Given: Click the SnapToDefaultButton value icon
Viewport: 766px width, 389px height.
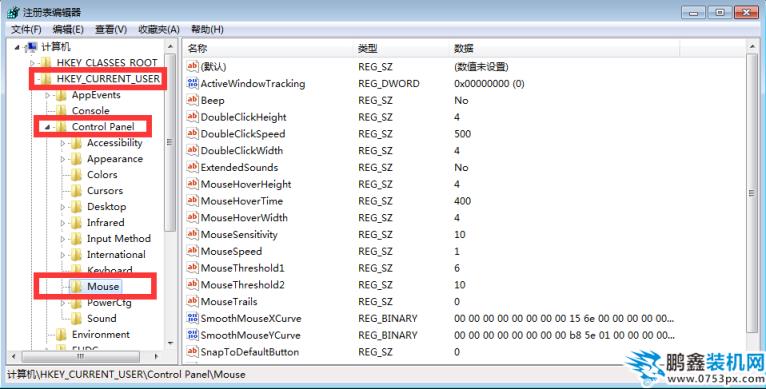Looking at the screenshot, I should point(192,352).
